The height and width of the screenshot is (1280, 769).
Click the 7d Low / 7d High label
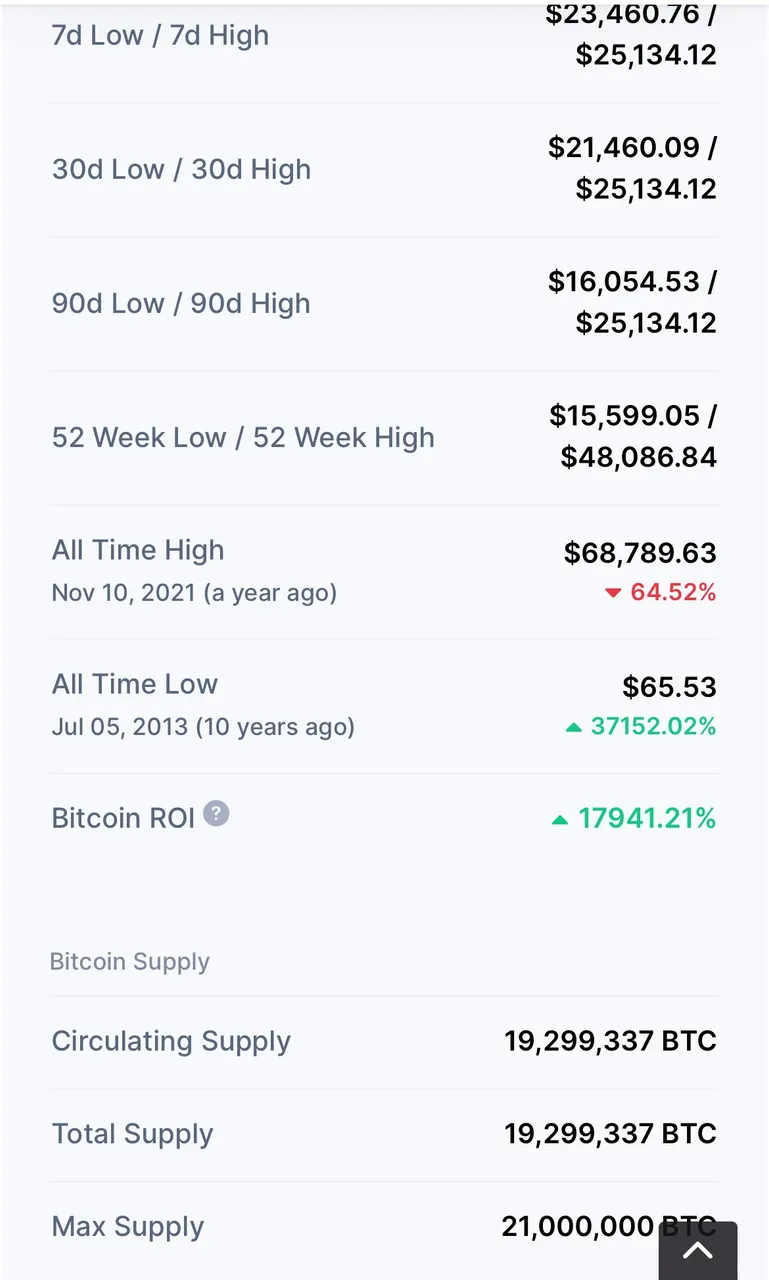pyautogui.click(x=160, y=36)
